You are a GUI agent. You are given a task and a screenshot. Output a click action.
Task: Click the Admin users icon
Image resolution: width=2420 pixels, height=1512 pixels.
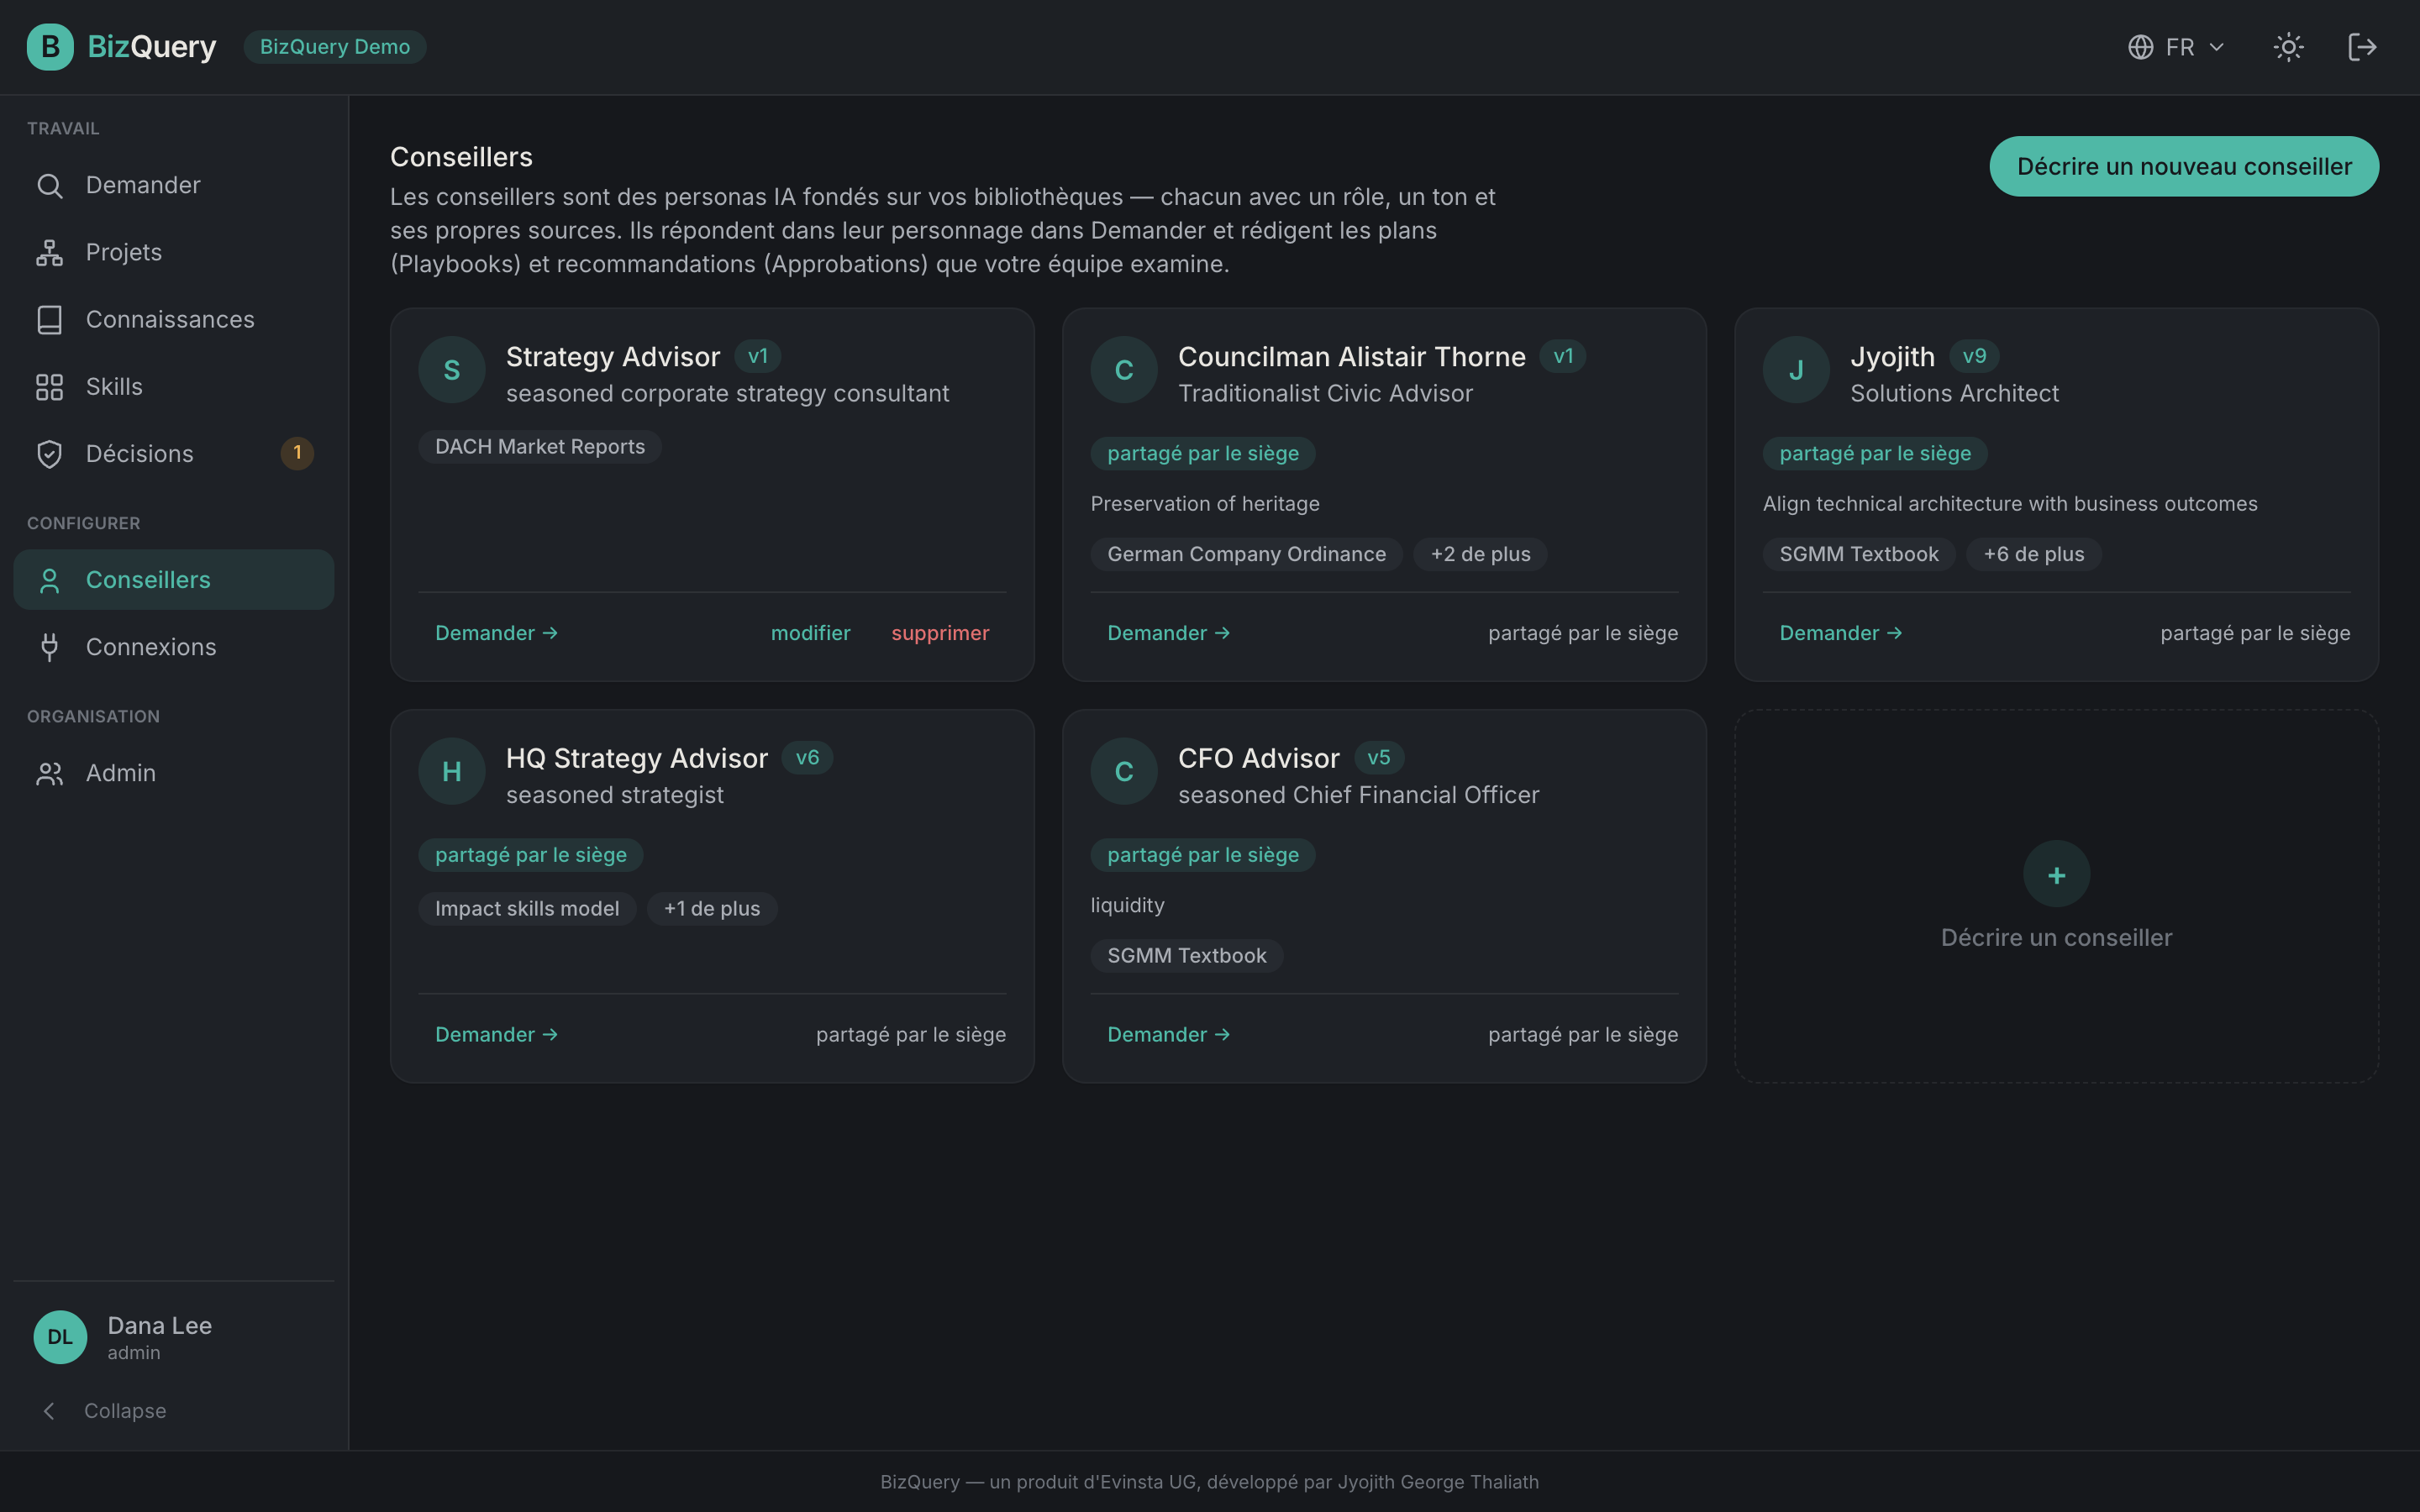click(x=49, y=774)
